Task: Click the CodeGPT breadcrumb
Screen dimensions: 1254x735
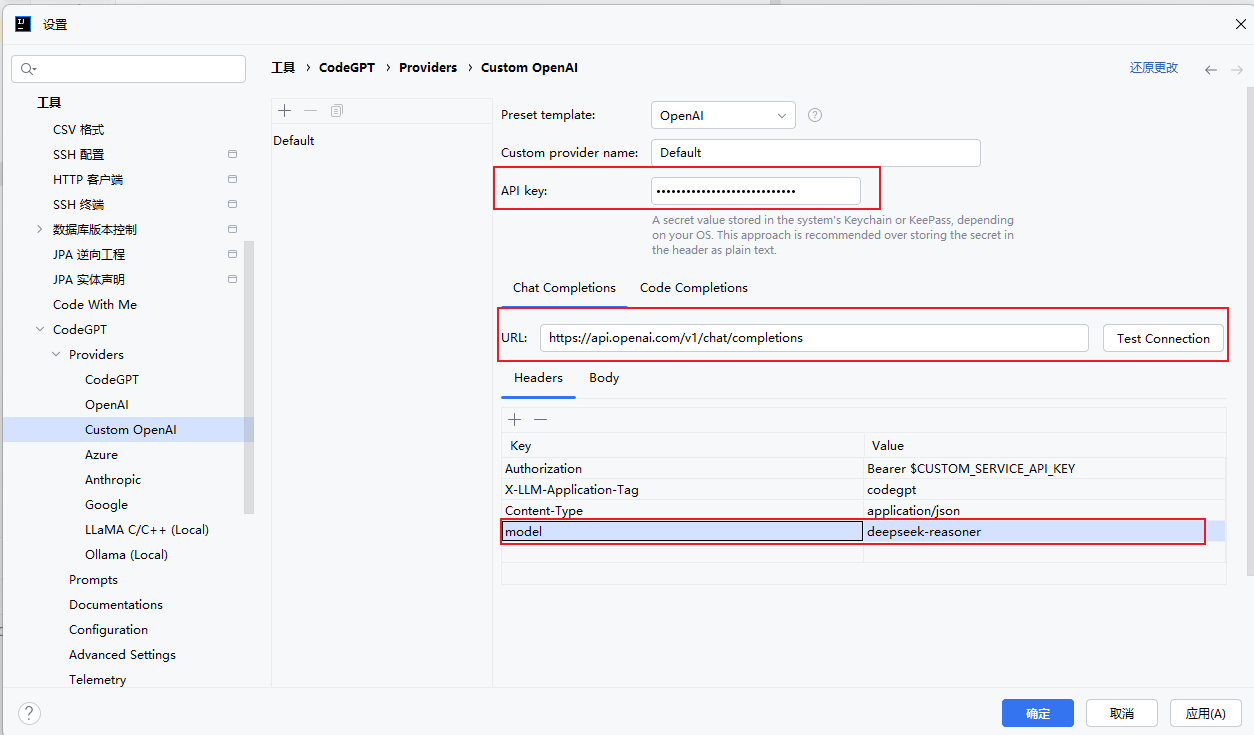Action: [x=347, y=68]
